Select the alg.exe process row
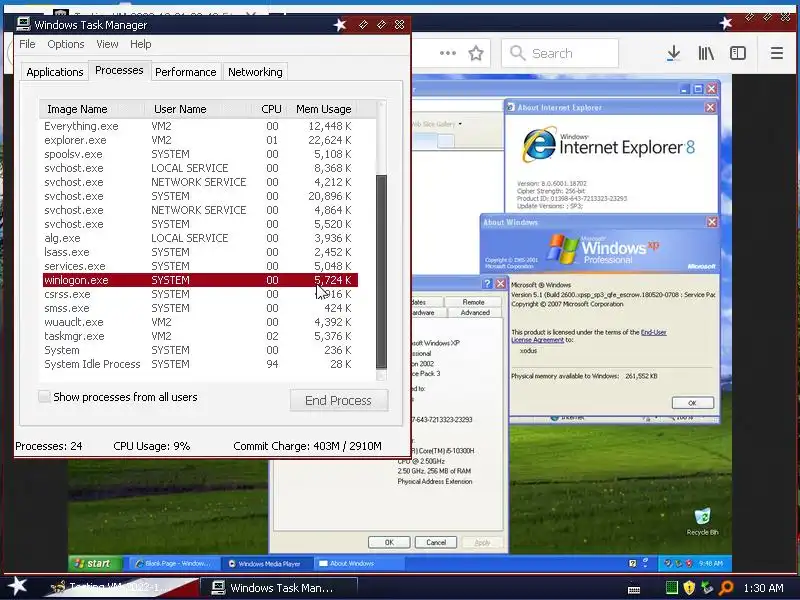This screenshot has width=800, height=600. click(201, 238)
